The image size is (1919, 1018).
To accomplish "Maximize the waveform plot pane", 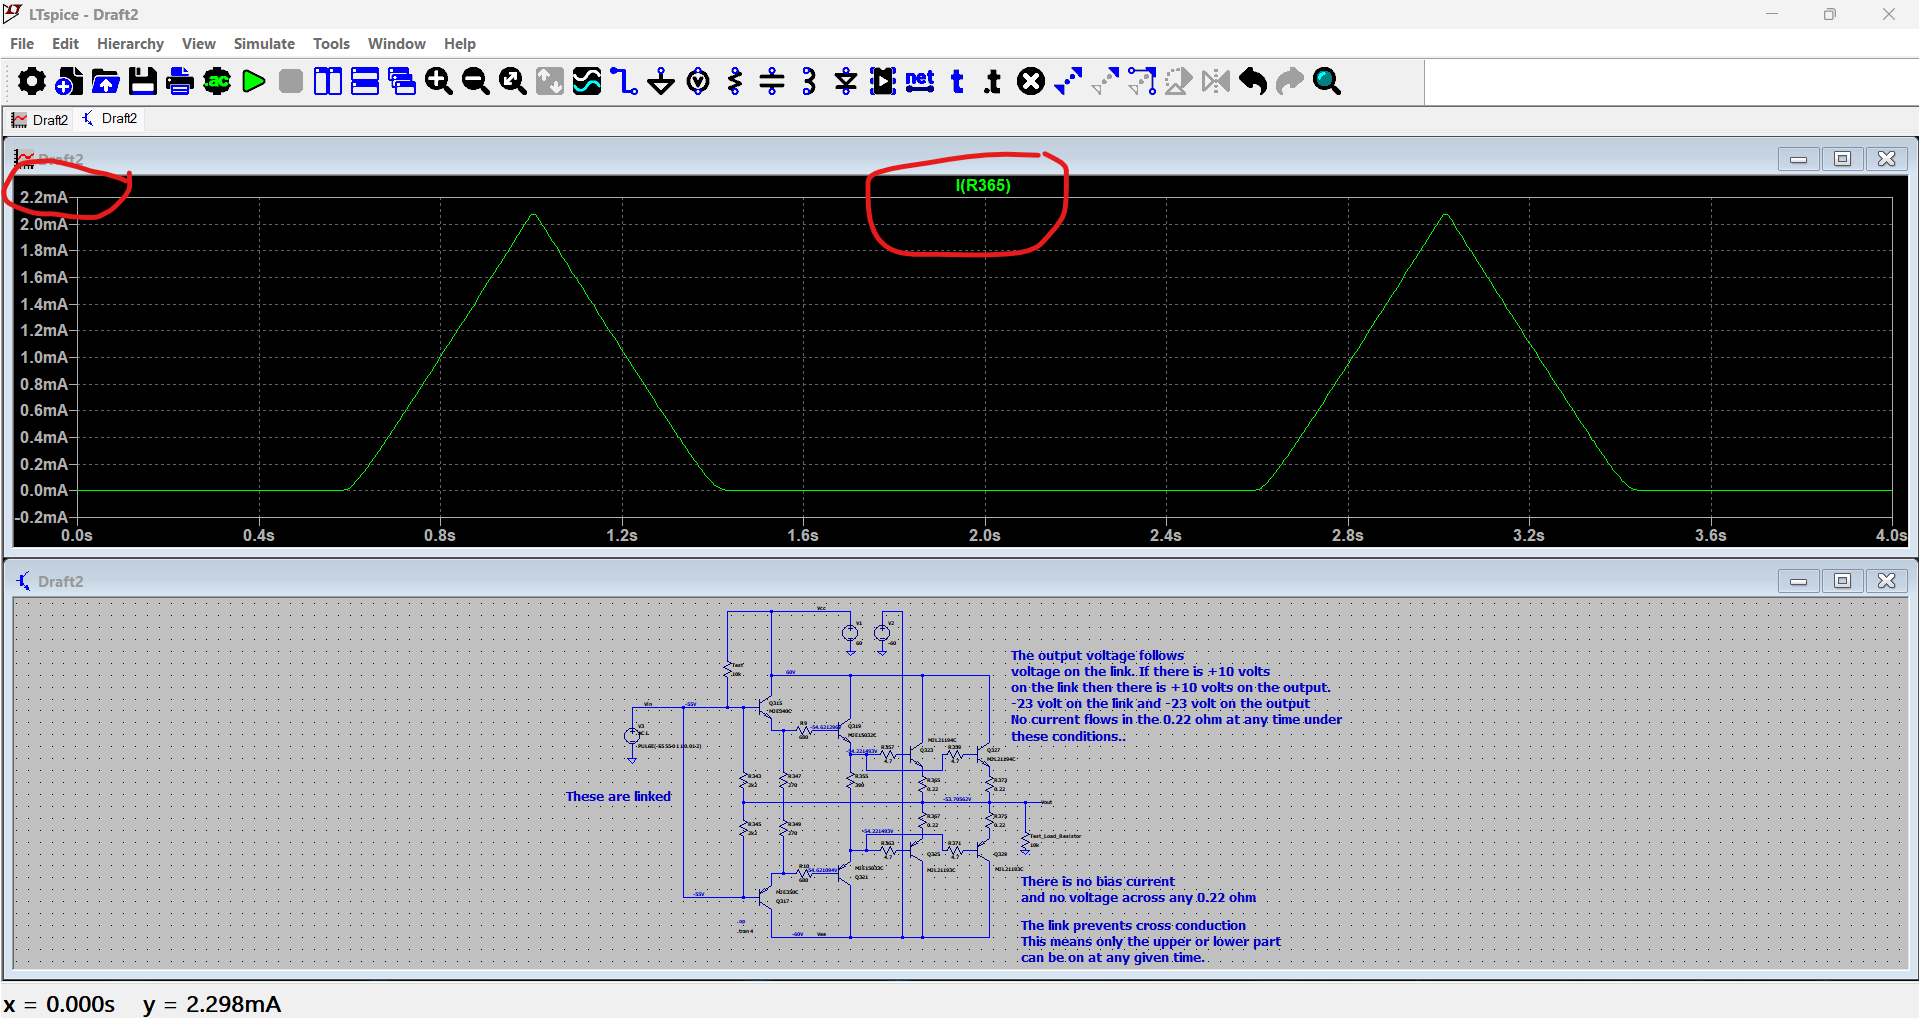I will [x=1843, y=159].
